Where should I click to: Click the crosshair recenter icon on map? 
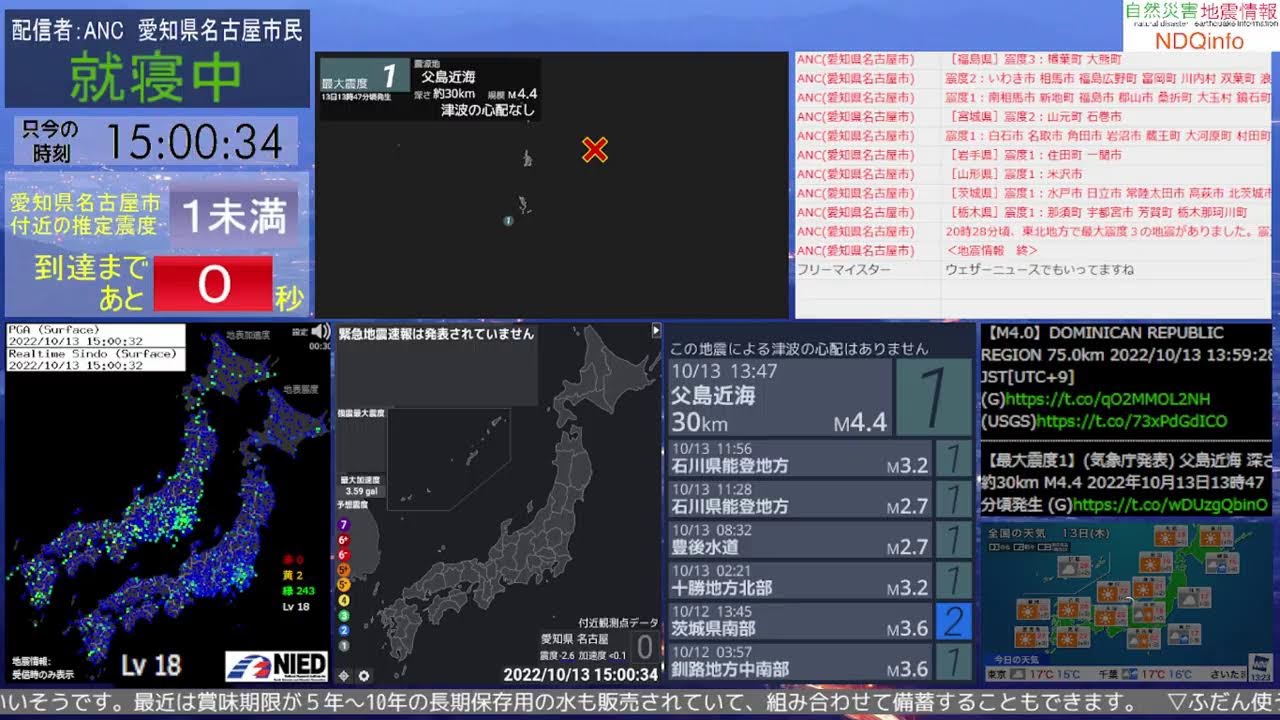[345, 676]
